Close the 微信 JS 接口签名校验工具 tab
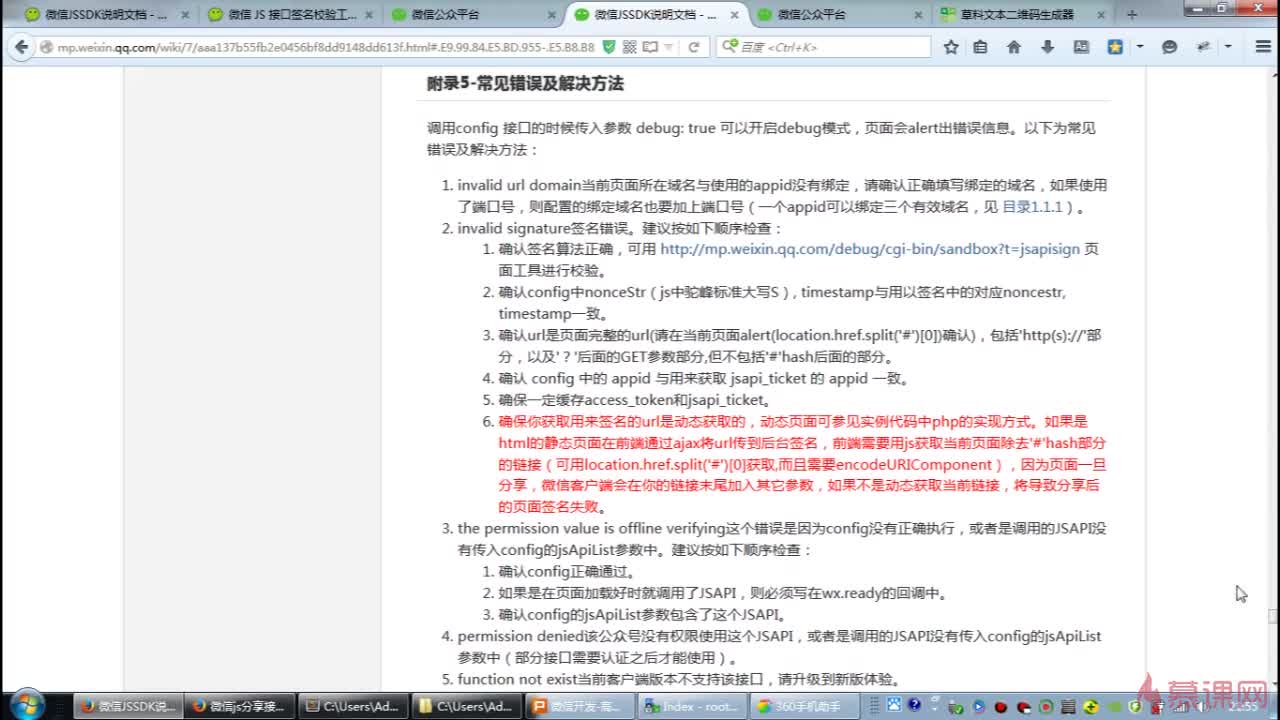 tap(367, 15)
